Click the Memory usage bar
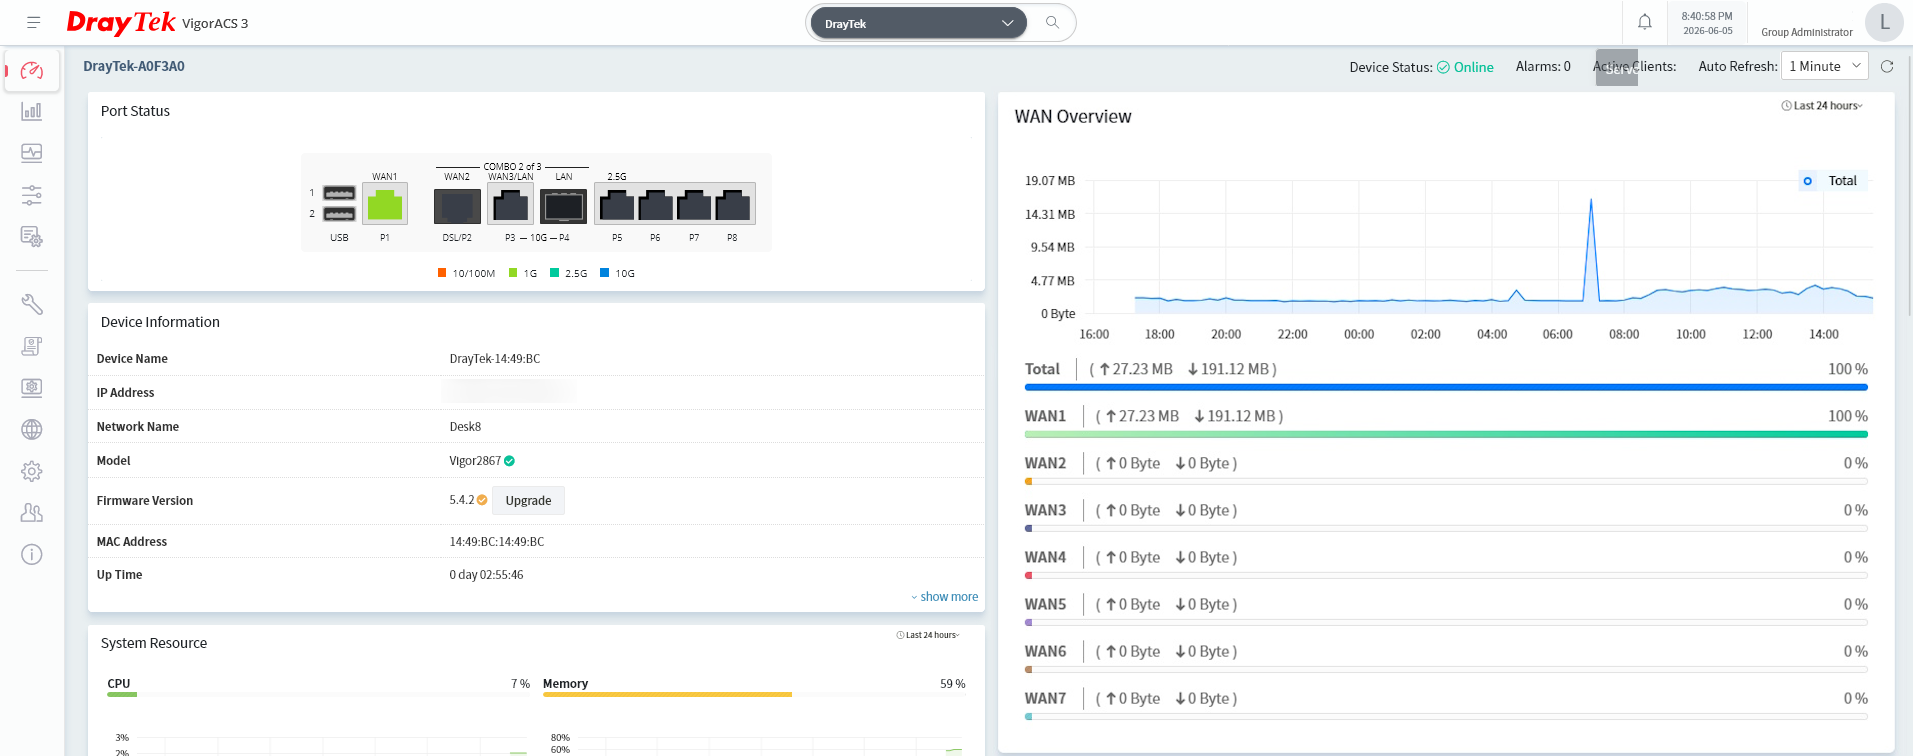The width and height of the screenshot is (1913, 756). 754,694
